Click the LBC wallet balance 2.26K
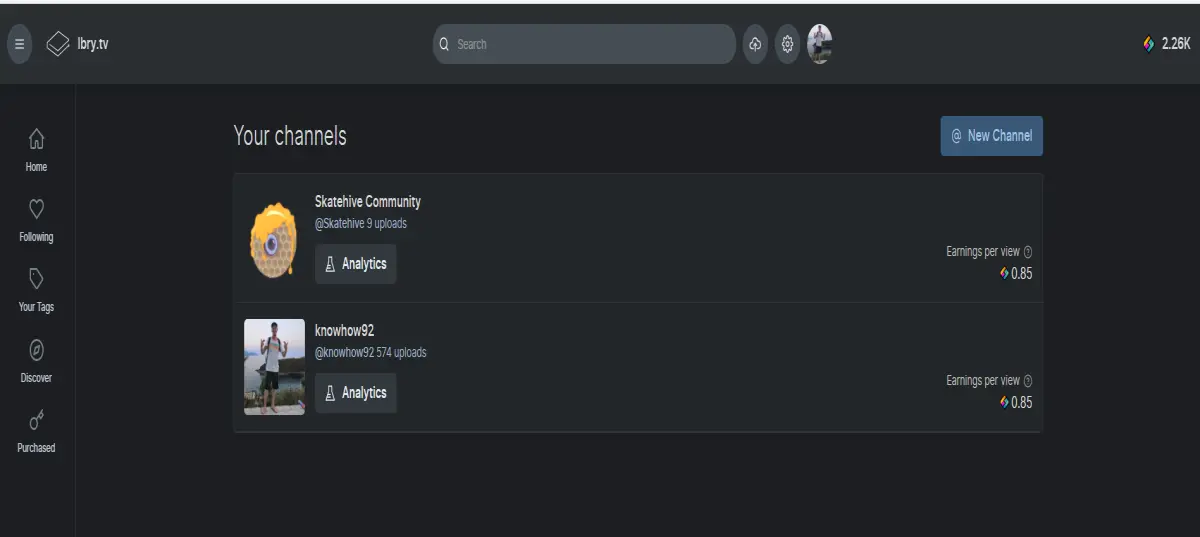Viewport: 1200px width, 537px height. pyautogui.click(x=1166, y=44)
